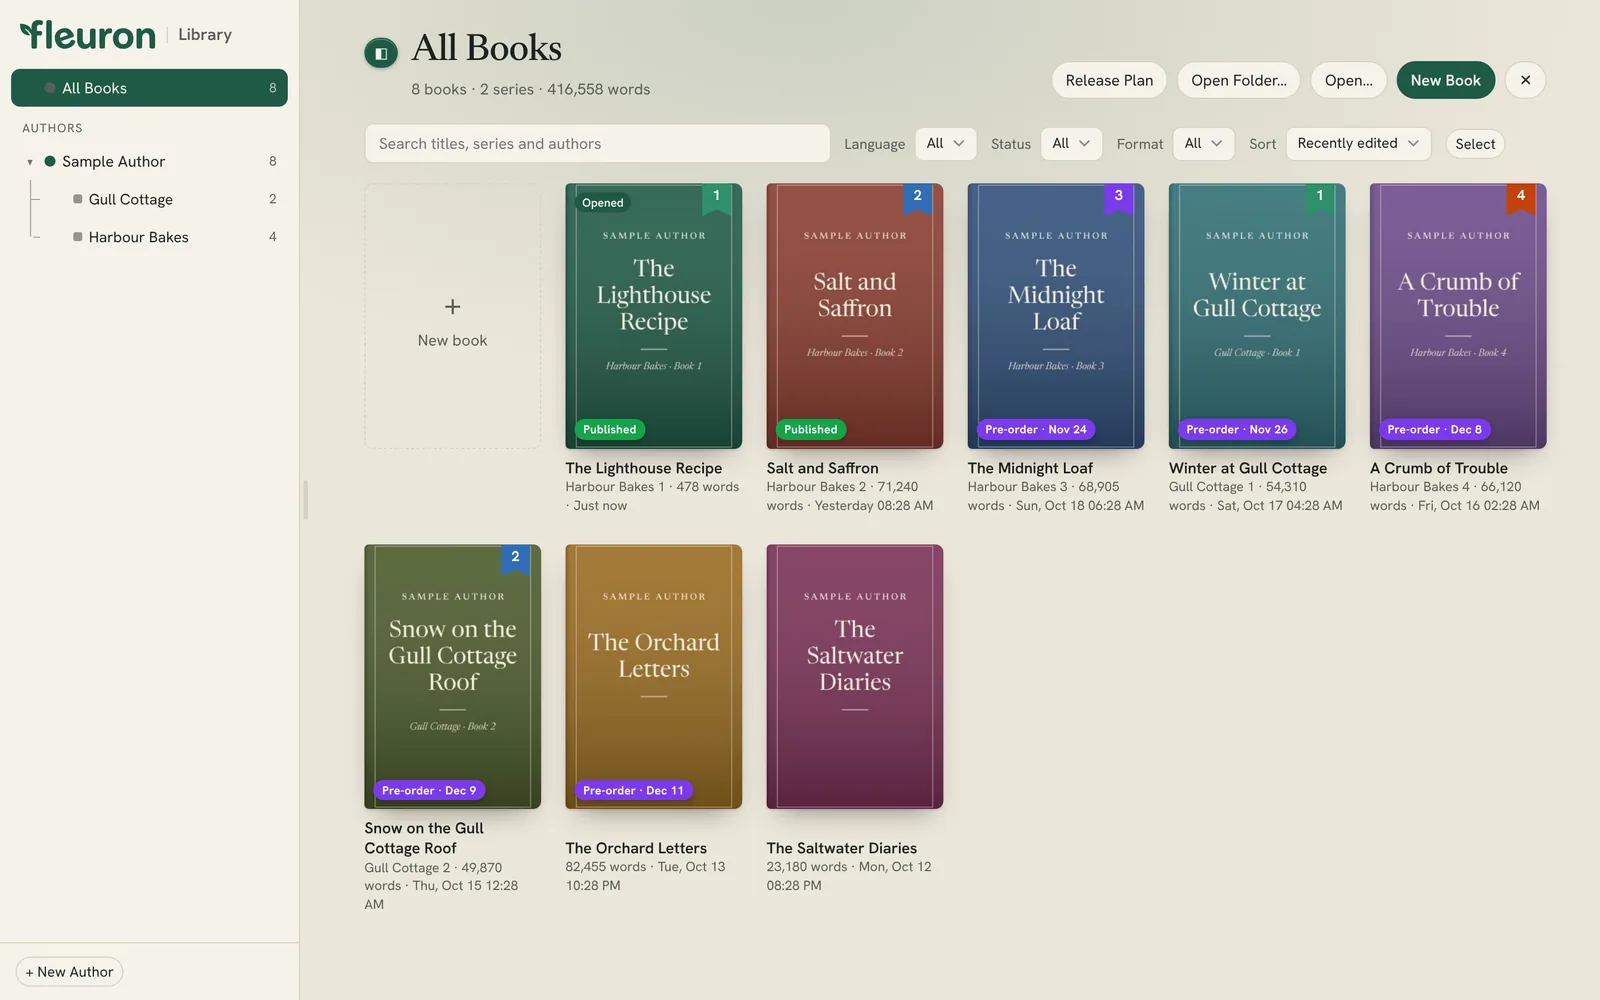Open the Salt and Saffron book cover
1600x1000 pixels.
854,316
